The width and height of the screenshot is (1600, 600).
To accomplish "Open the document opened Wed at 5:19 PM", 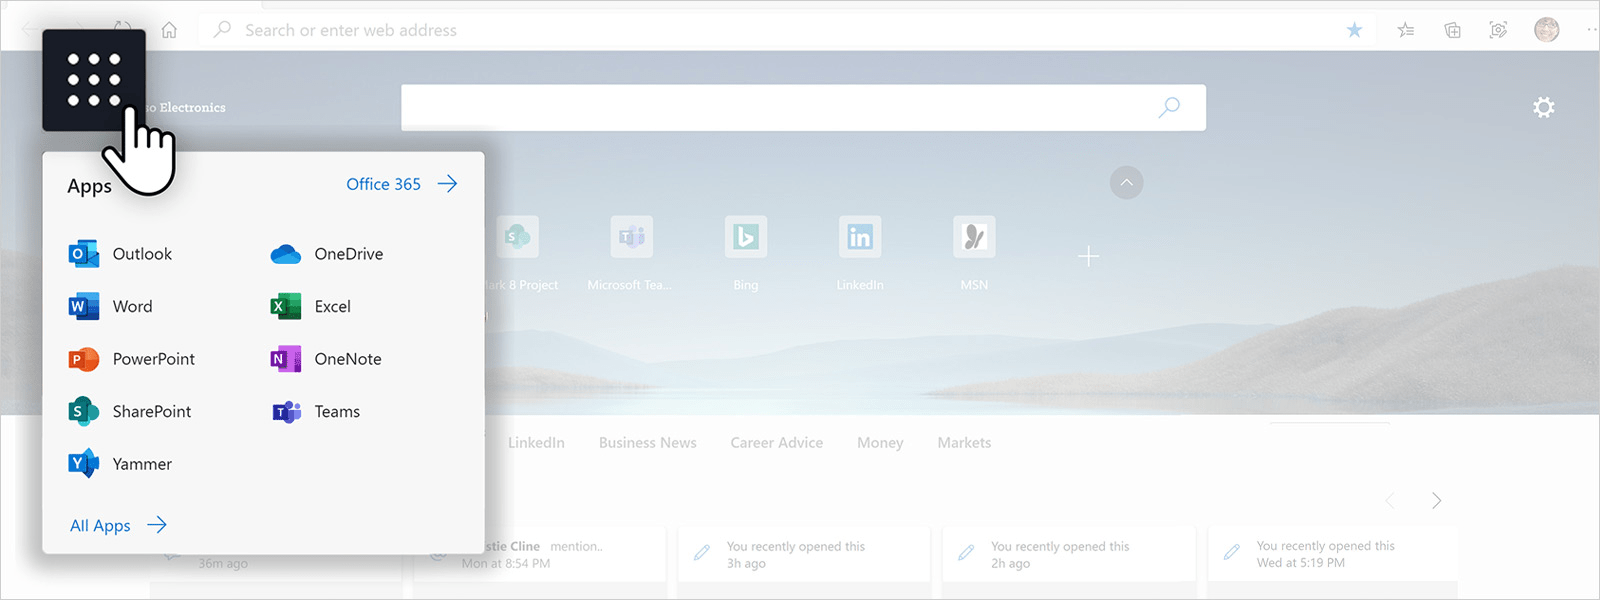I will (x=1333, y=554).
